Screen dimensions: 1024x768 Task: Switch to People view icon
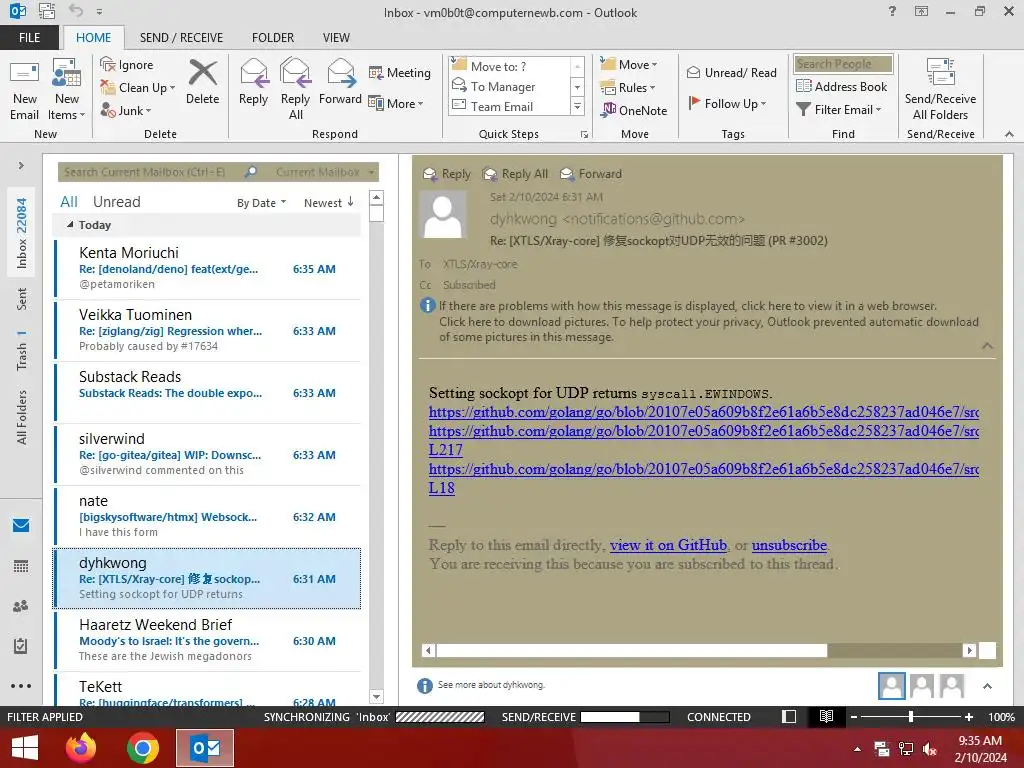21,606
